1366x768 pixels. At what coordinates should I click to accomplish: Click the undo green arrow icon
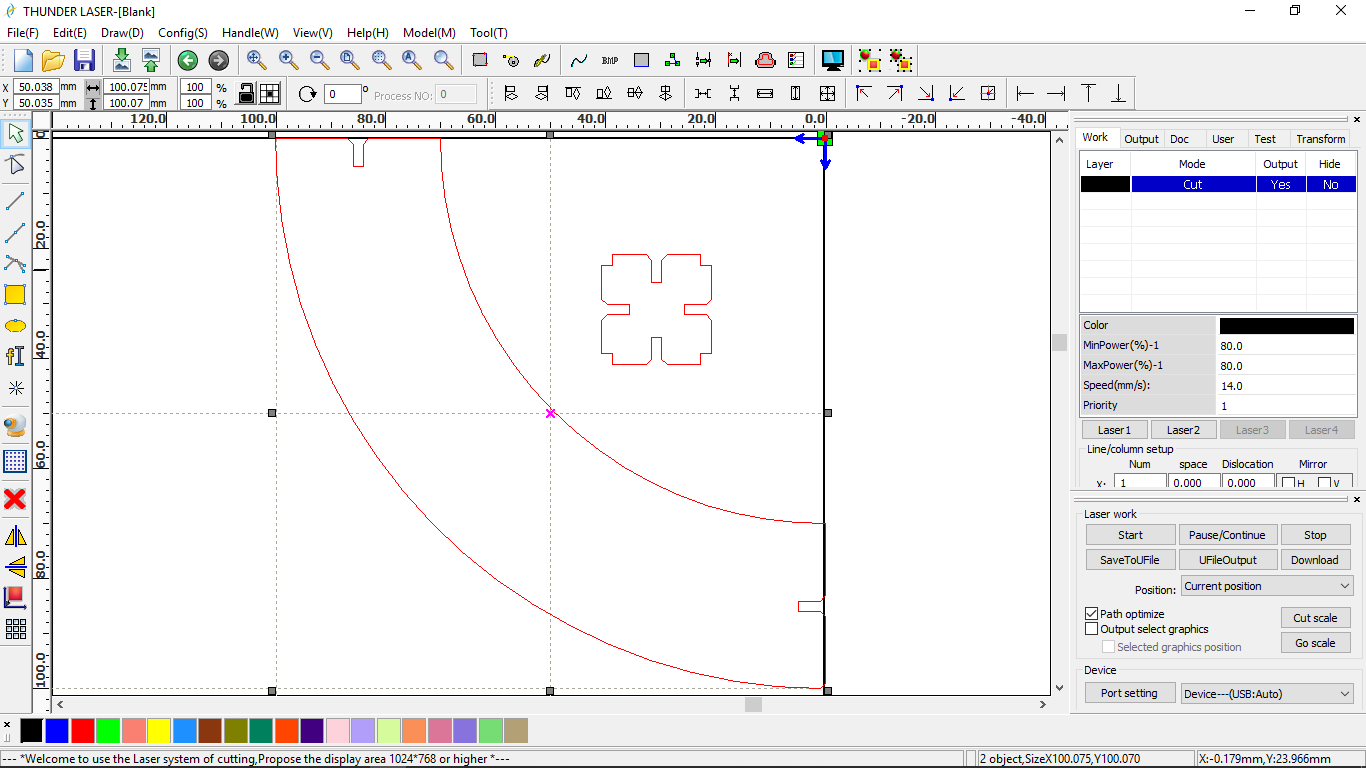187,60
